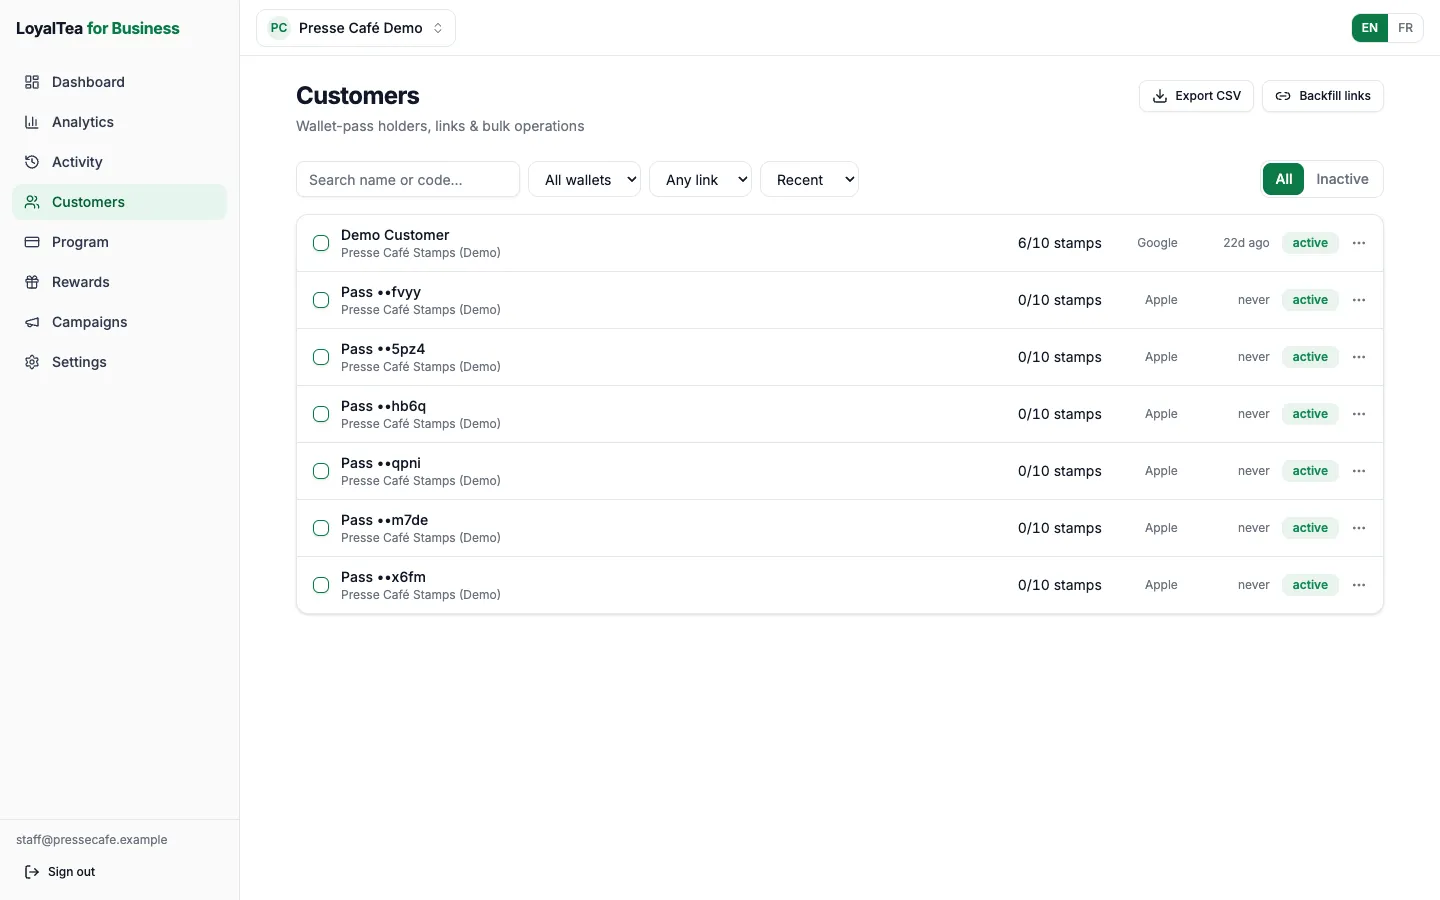This screenshot has width=1440, height=900.
Task: Open the Rewards section
Action: (120, 282)
